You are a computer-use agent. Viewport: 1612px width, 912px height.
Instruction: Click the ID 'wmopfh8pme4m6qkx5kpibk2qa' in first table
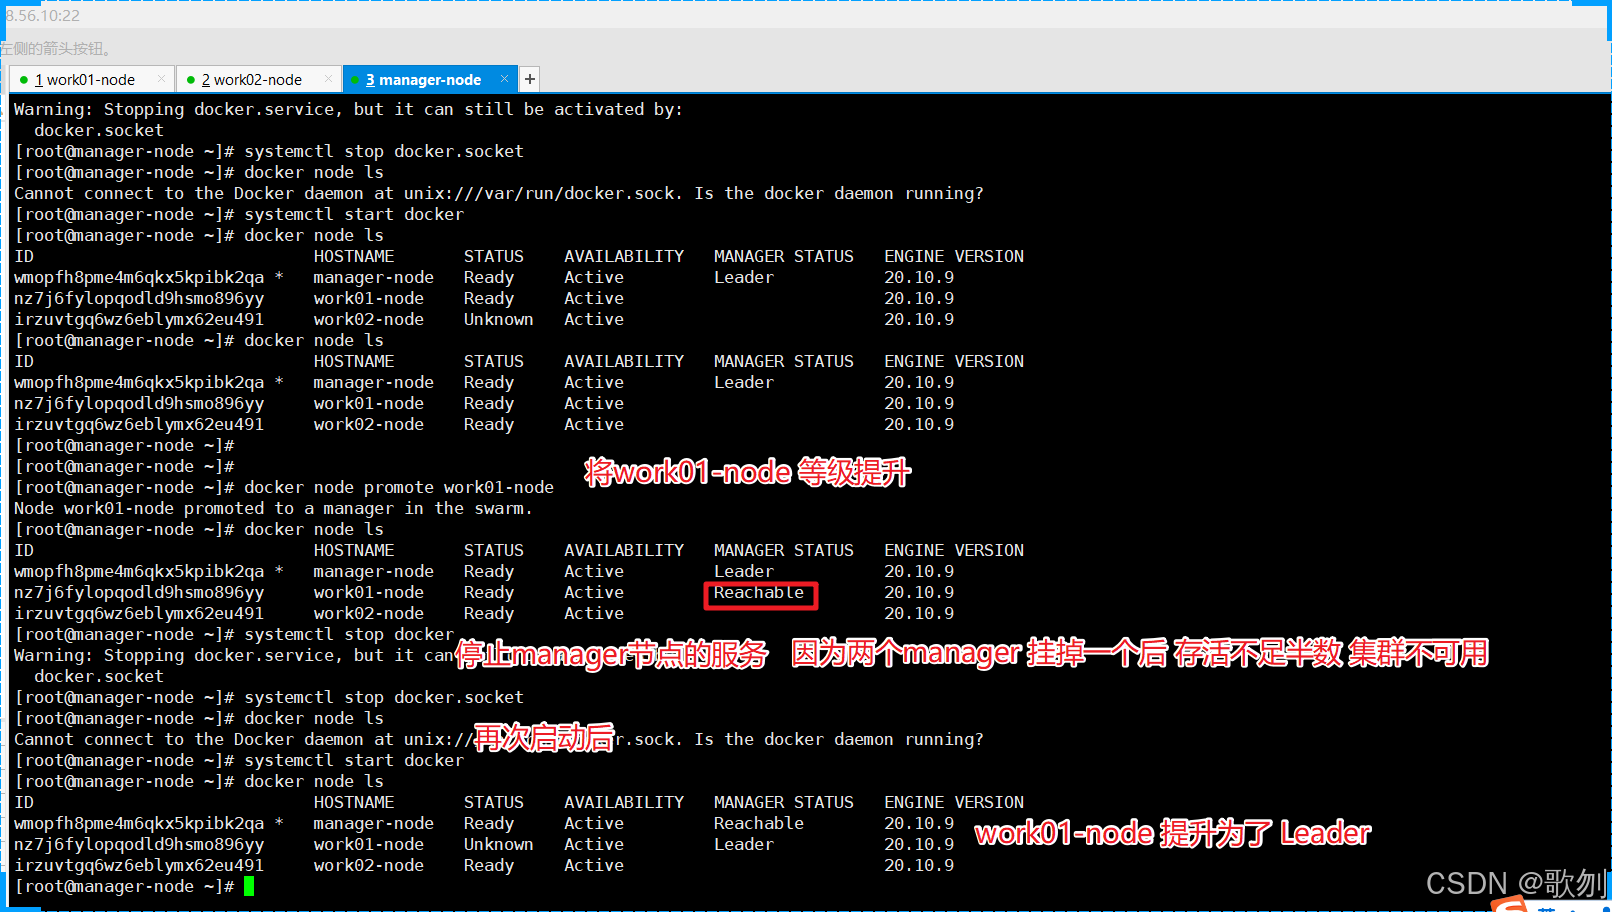point(139,277)
